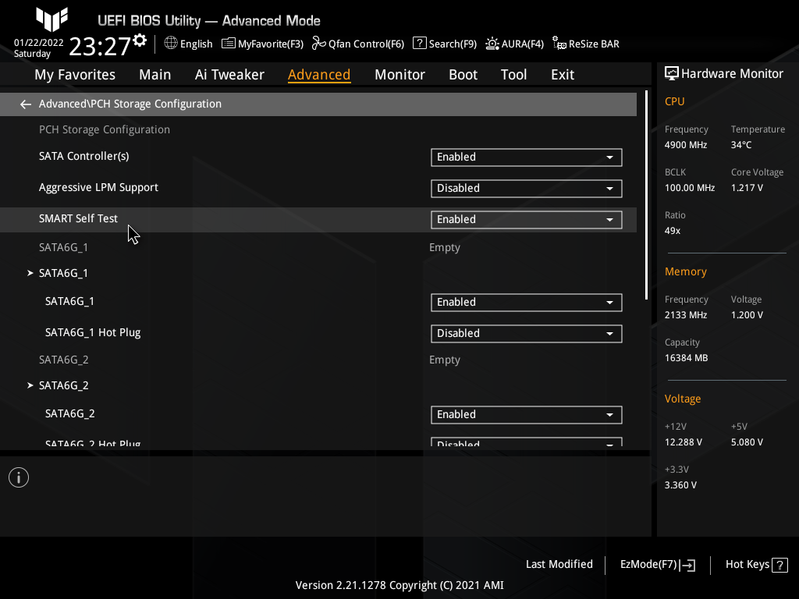Click the vertical scrollbar of settings list

(647, 195)
